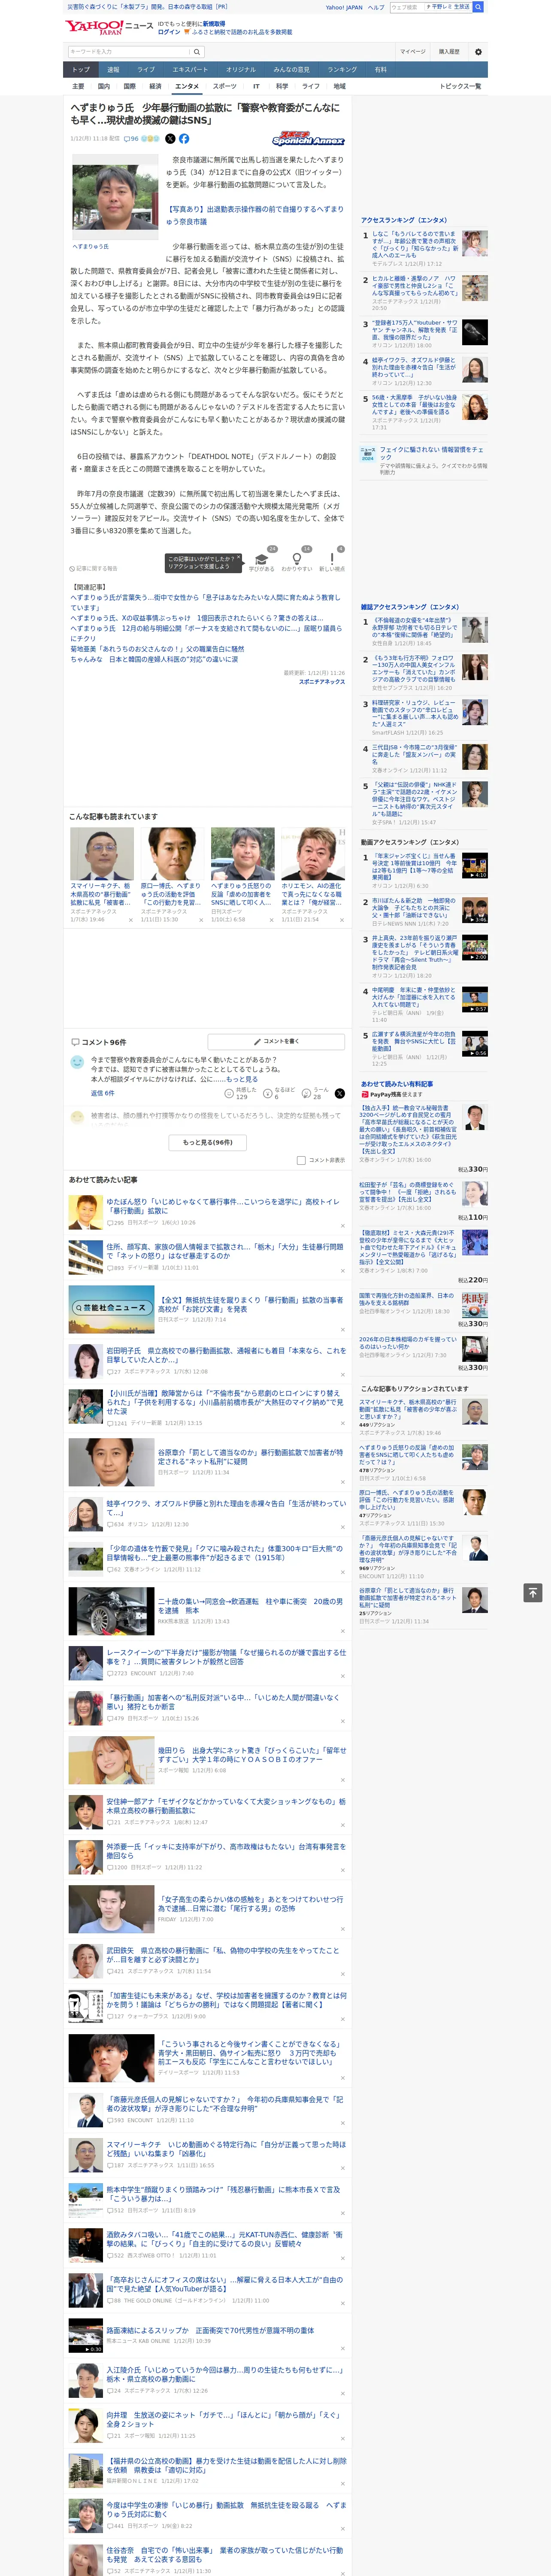Dismiss the ホリエモン recommended article card
Image resolution: width=551 pixels, height=2576 pixels.
(341, 919)
